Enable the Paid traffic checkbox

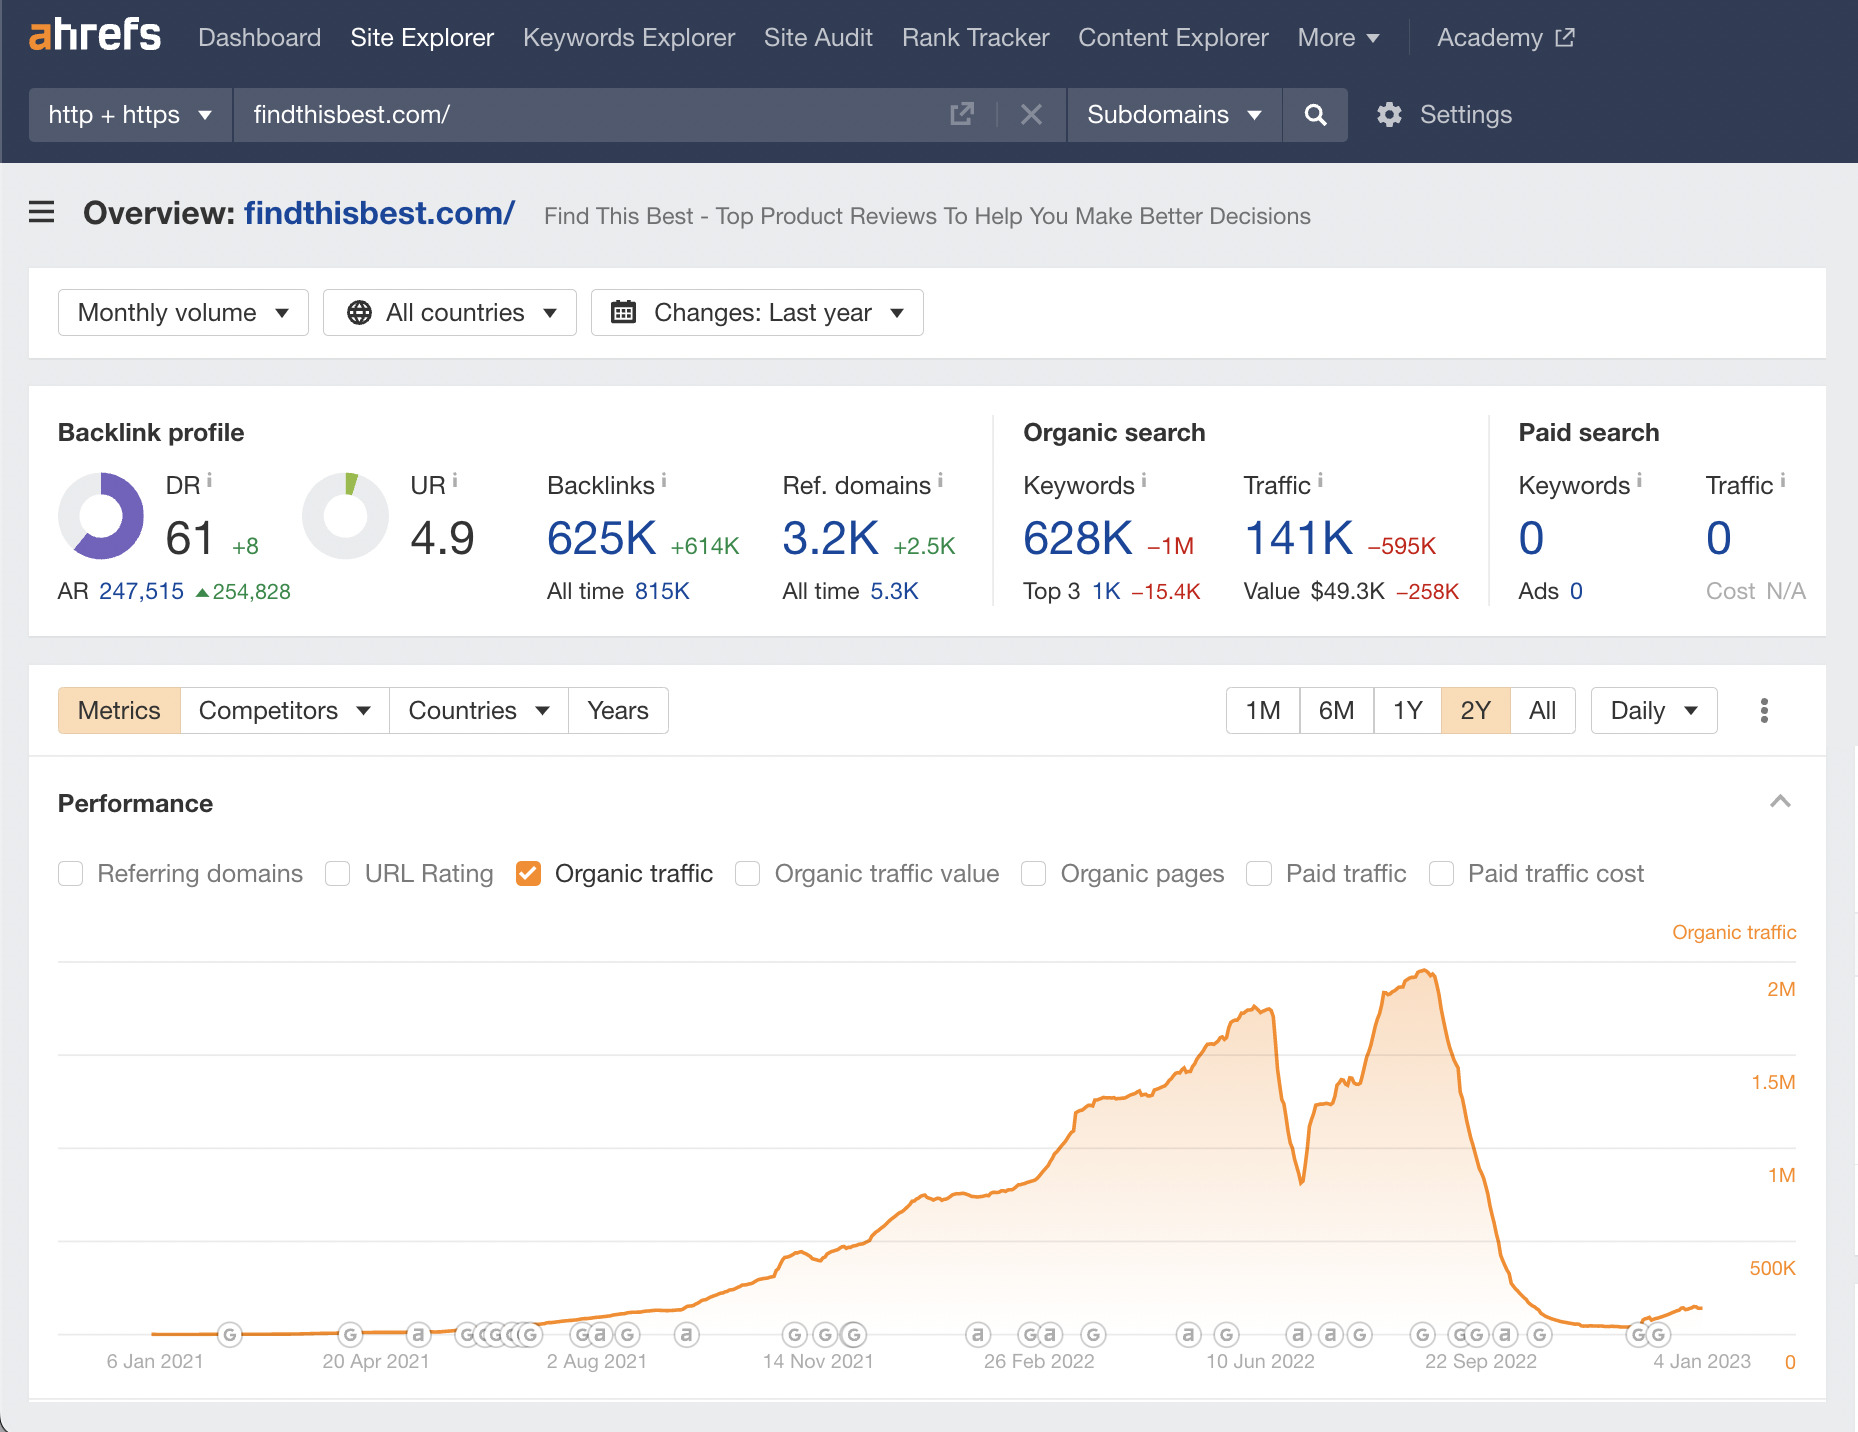(x=1258, y=873)
